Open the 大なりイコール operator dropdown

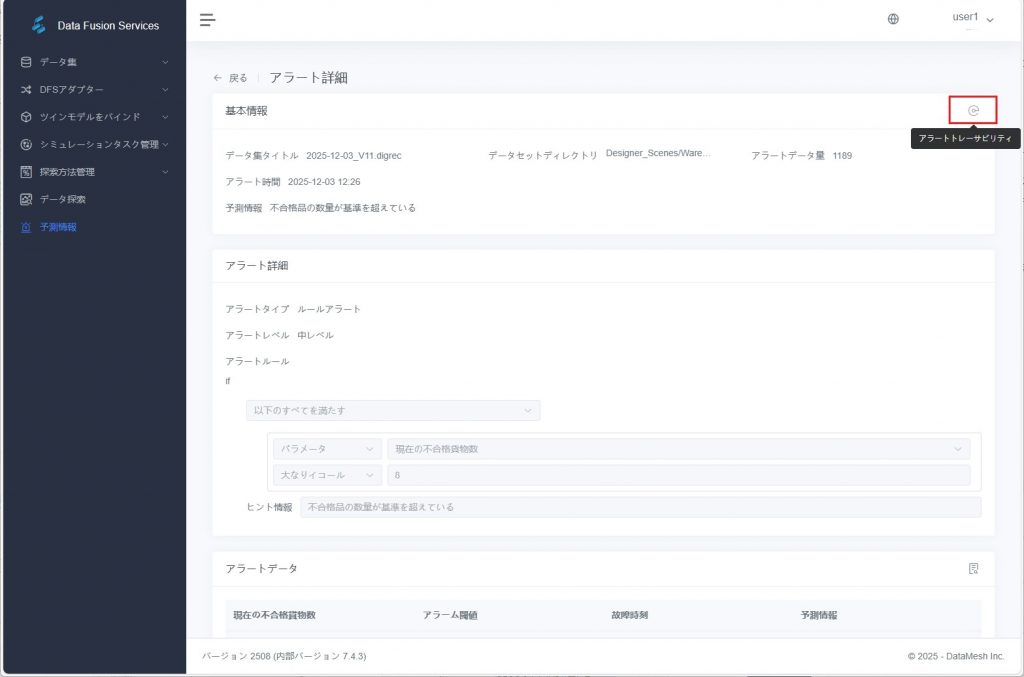click(x=326, y=475)
